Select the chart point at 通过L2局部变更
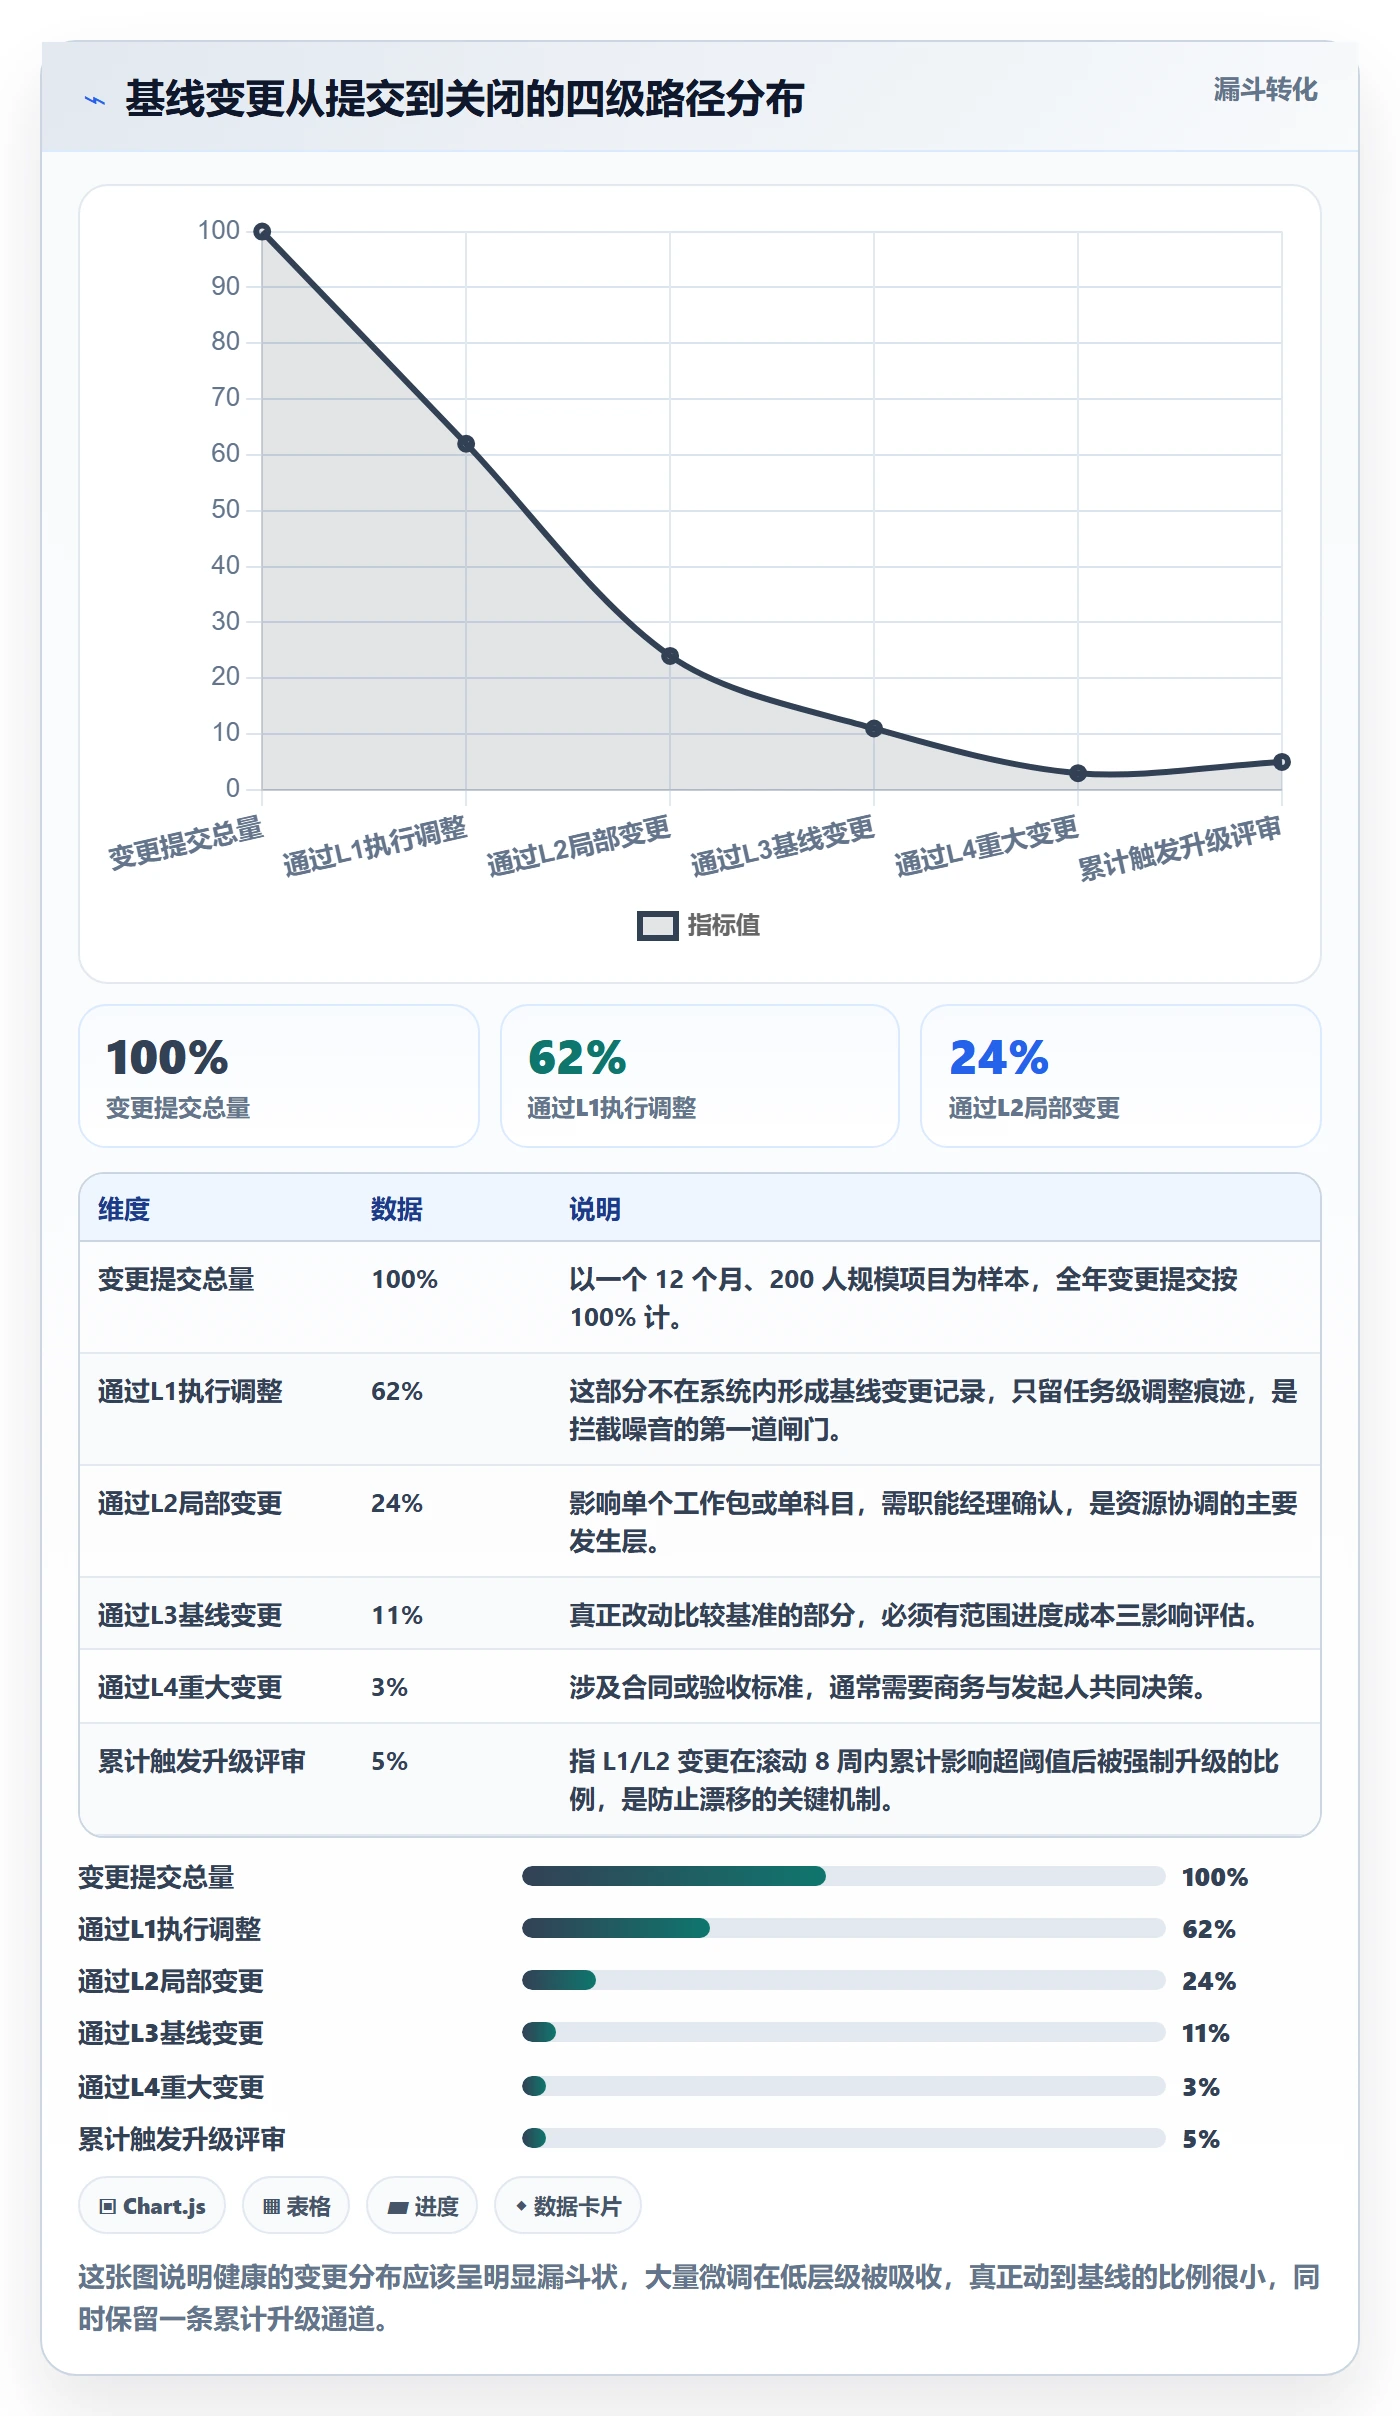This screenshot has width=1400, height=2416. tap(670, 656)
